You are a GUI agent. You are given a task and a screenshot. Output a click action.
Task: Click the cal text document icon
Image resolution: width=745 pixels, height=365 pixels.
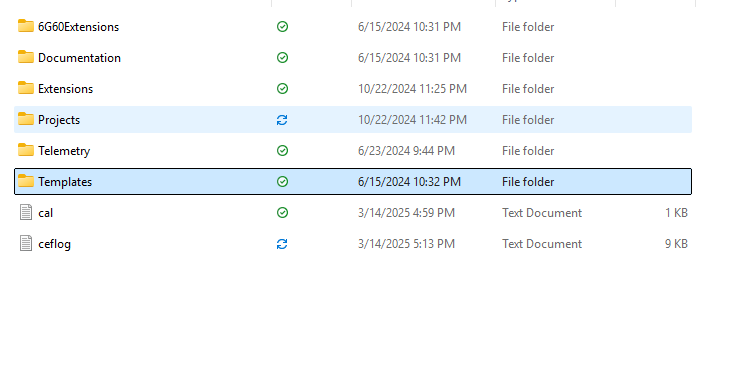26,212
